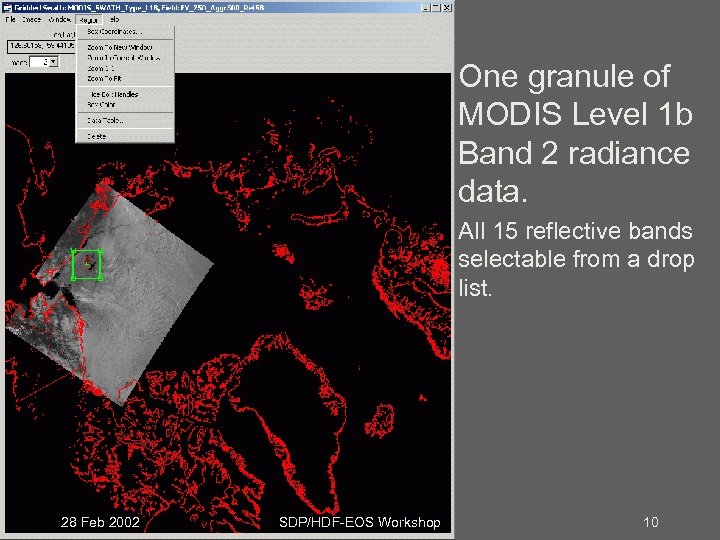
Task: Choose Box Coordinates... from Region menu
Action: (124, 32)
